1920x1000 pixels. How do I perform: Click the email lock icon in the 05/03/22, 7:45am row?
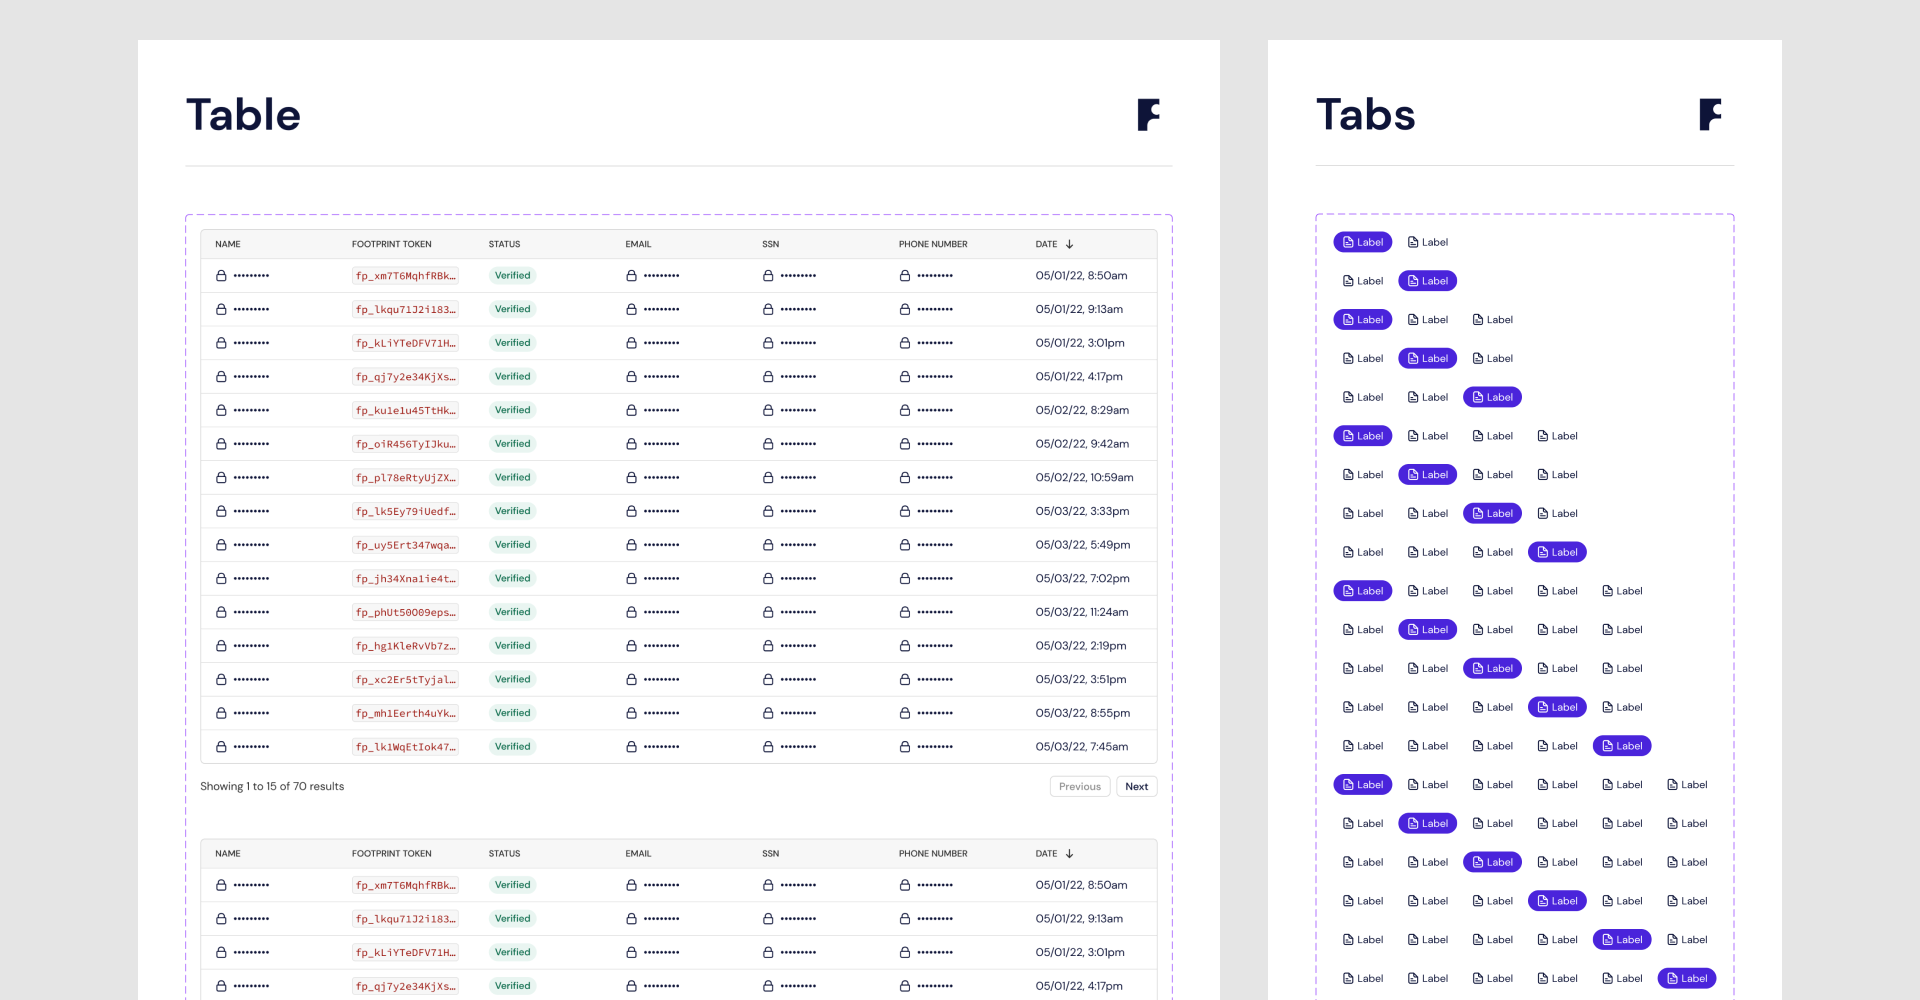(x=631, y=747)
